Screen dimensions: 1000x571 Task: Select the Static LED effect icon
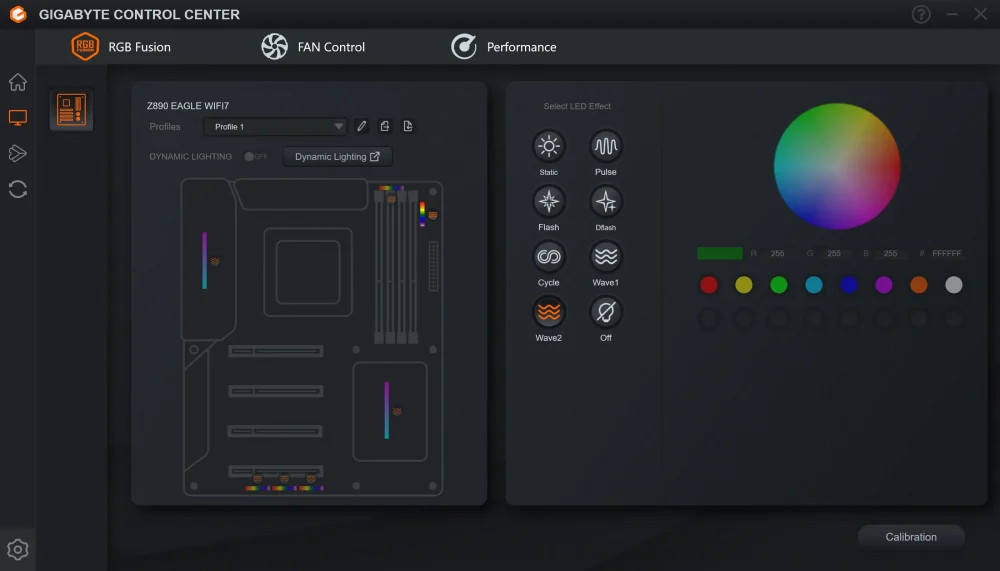[548, 146]
